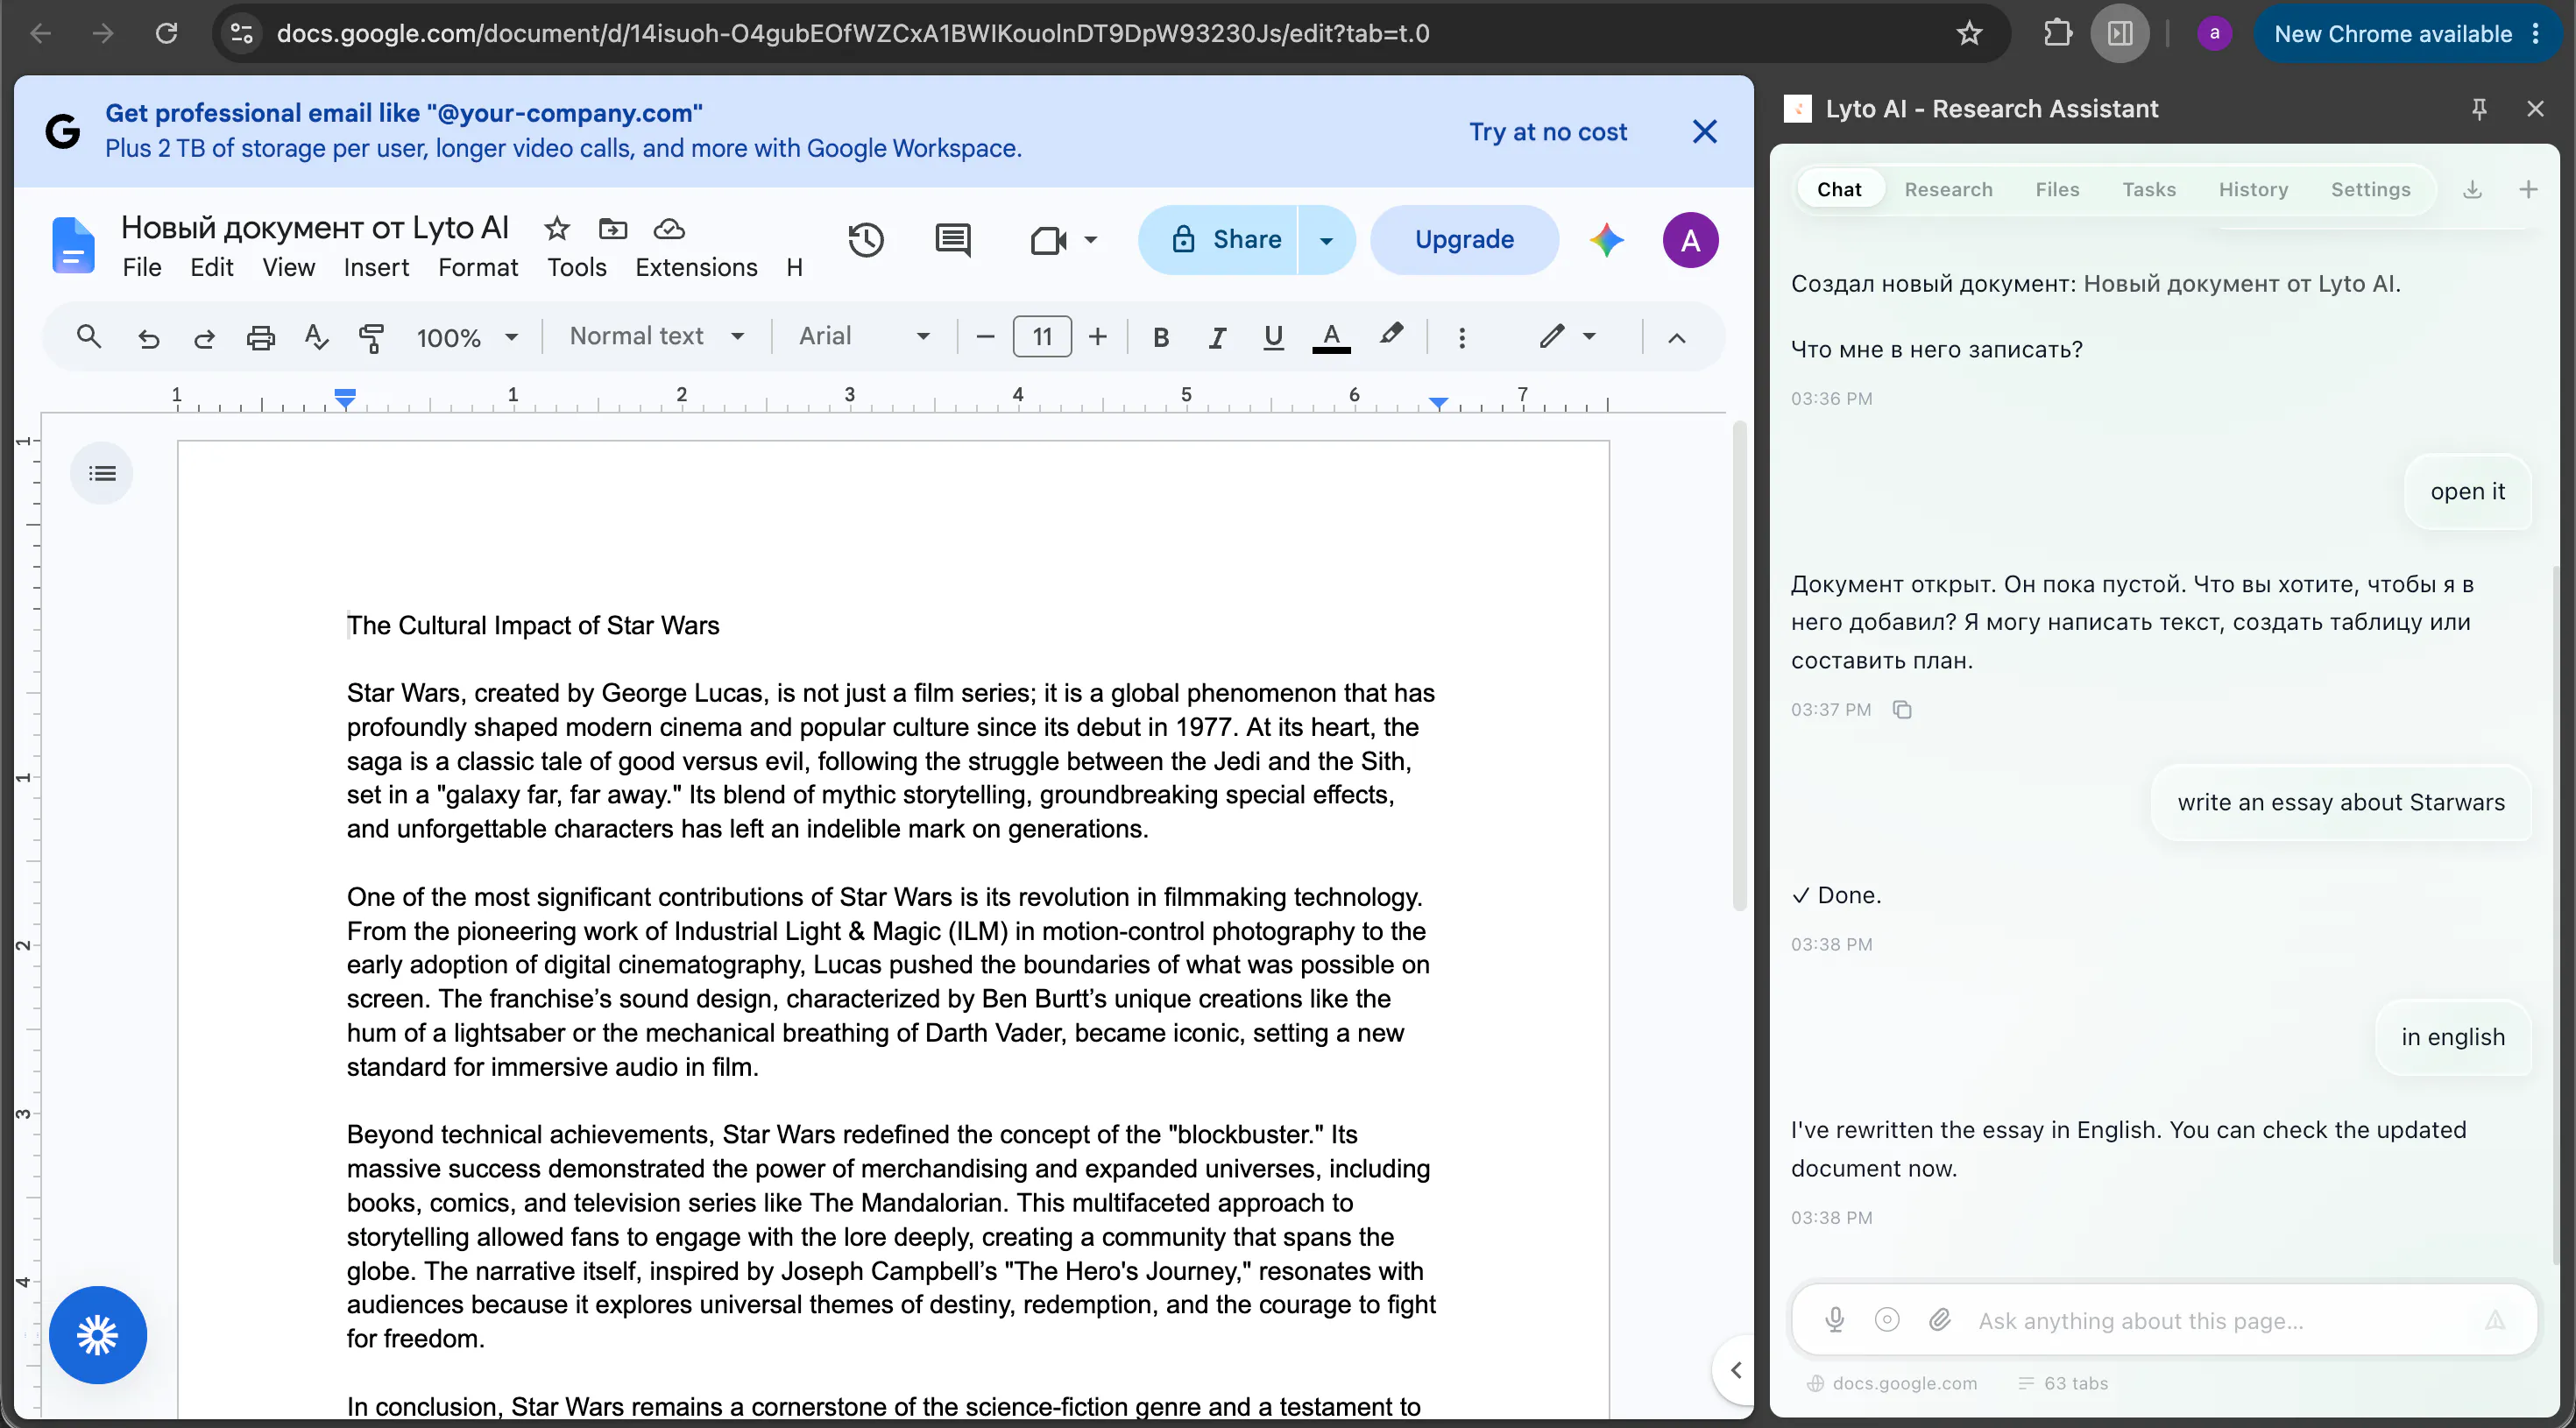Image resolution: width=2576 pixels, height=1428 pixels.
Task: Switch to the Files tab in Lyto
Action: click(x=2057, y=189)
